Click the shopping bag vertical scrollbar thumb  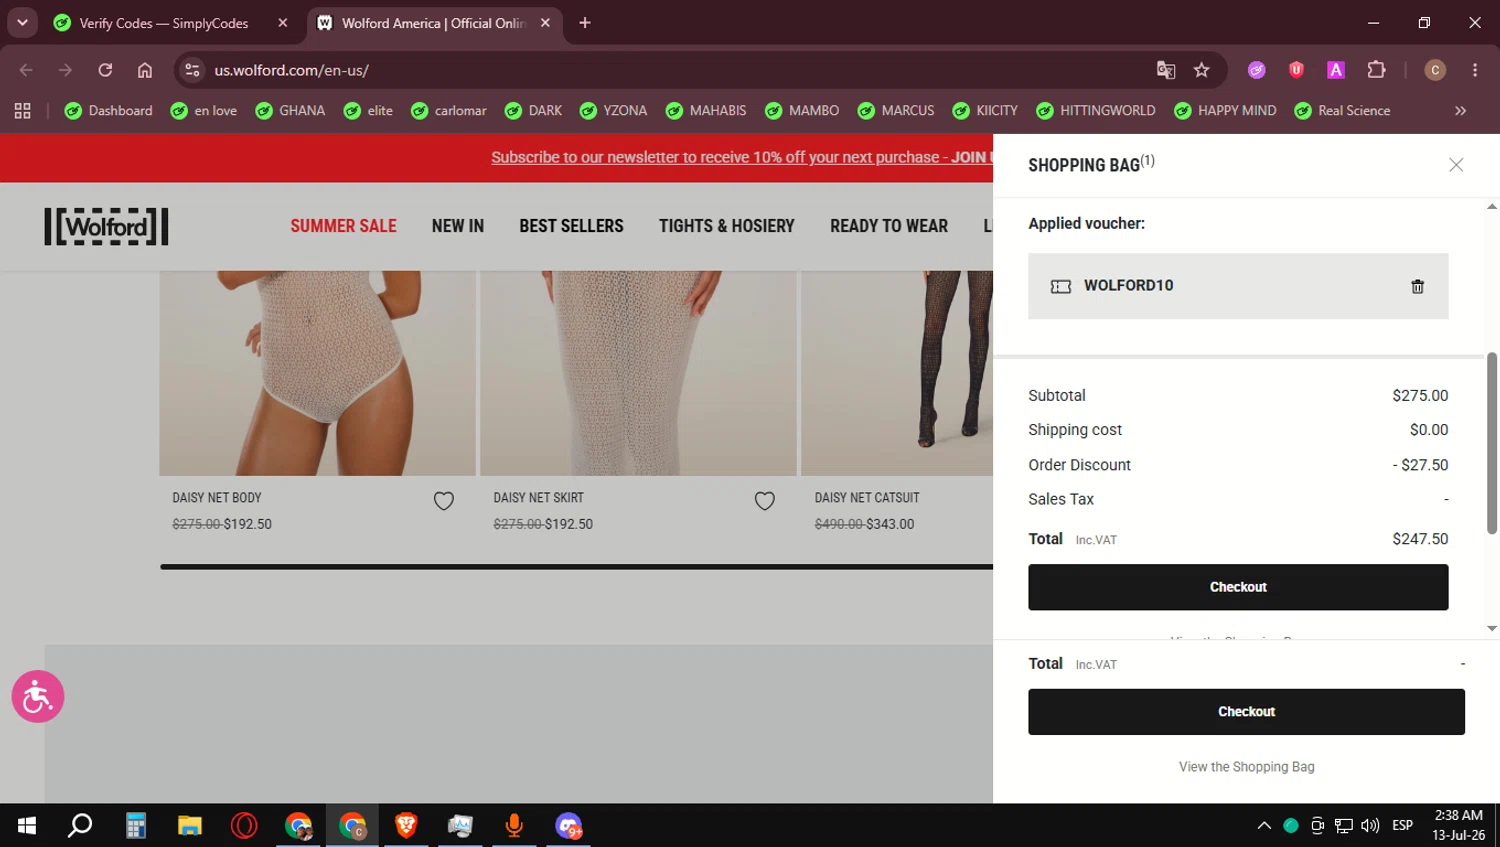(1492, 443)
